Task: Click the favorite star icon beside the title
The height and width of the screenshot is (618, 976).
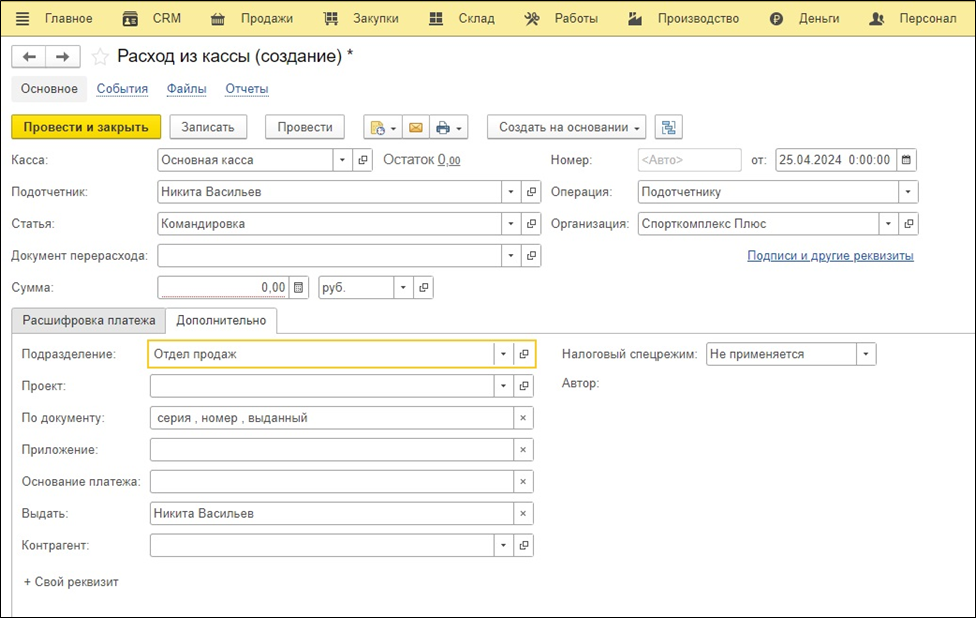Action: (x=99, y=57)
